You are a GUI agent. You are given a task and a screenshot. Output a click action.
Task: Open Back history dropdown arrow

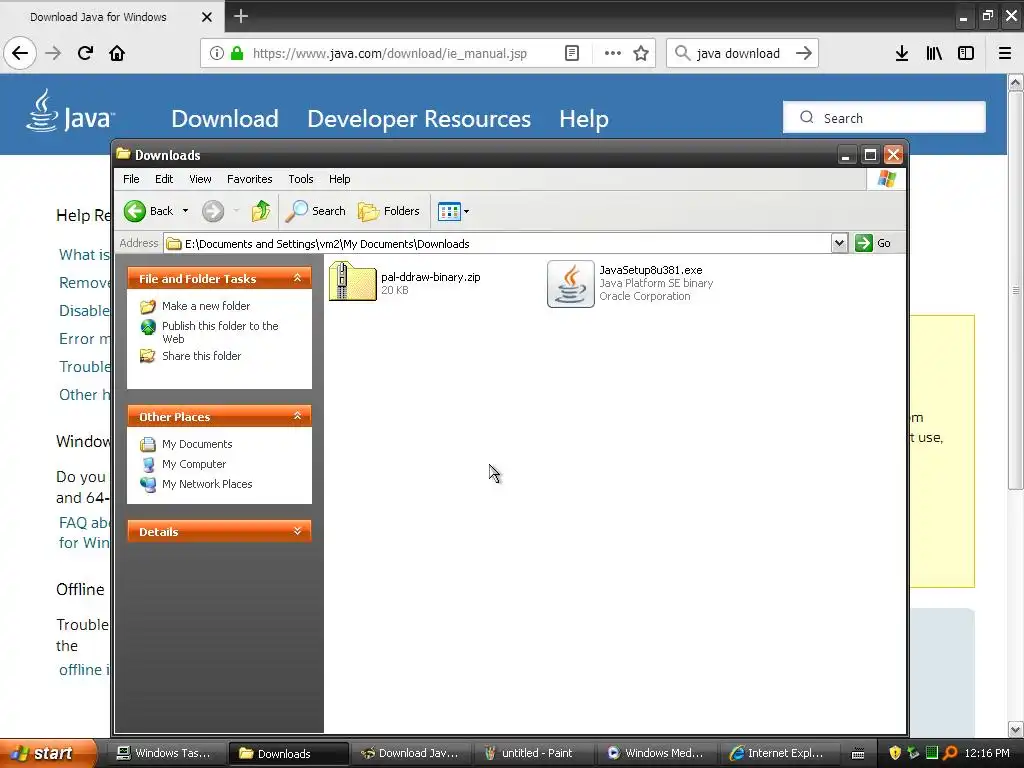pyautogui.click(x=185, y=211)
